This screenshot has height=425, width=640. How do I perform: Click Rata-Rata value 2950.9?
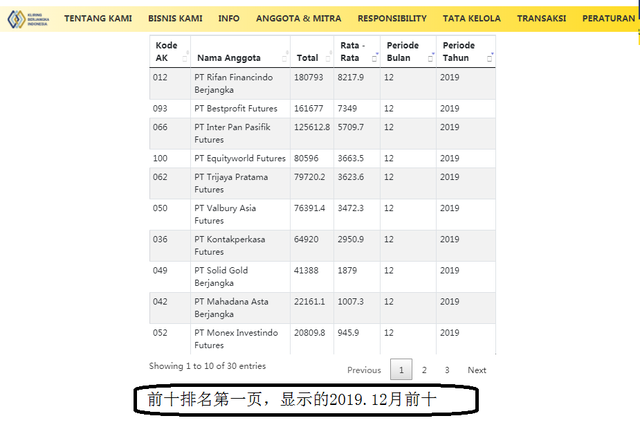[351, 239]
